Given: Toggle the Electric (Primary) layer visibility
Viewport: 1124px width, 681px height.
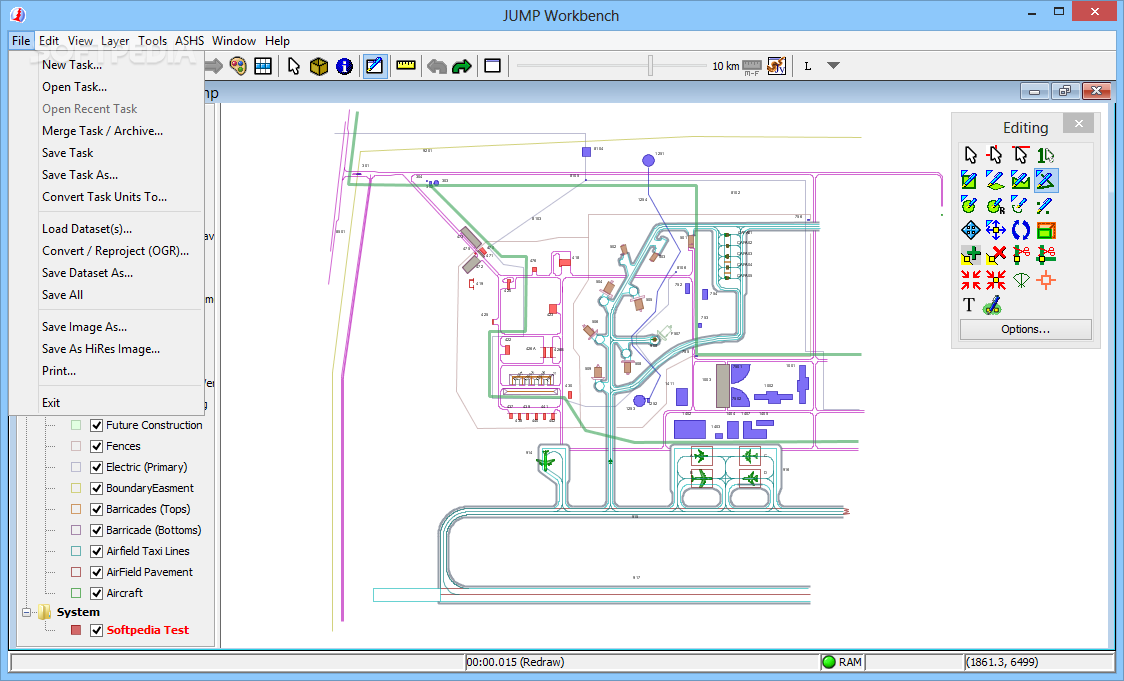Looking at the screenshot, I should [x=97, y=467].
